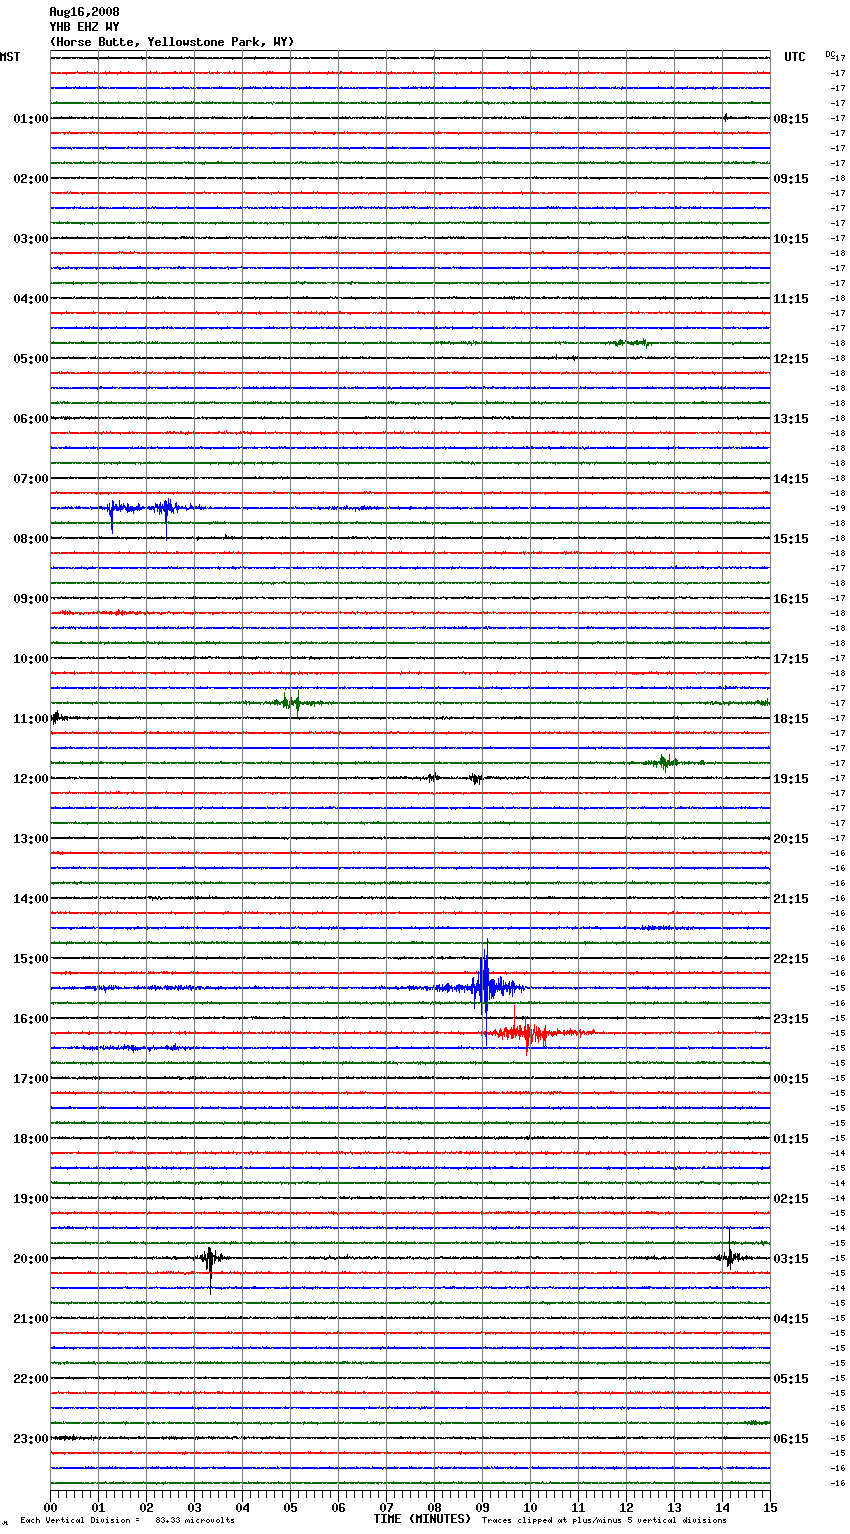This screenshot has height=1534, width=850.
Task: Click the 'UTC' column label
Action: click(x=795, y=57)
